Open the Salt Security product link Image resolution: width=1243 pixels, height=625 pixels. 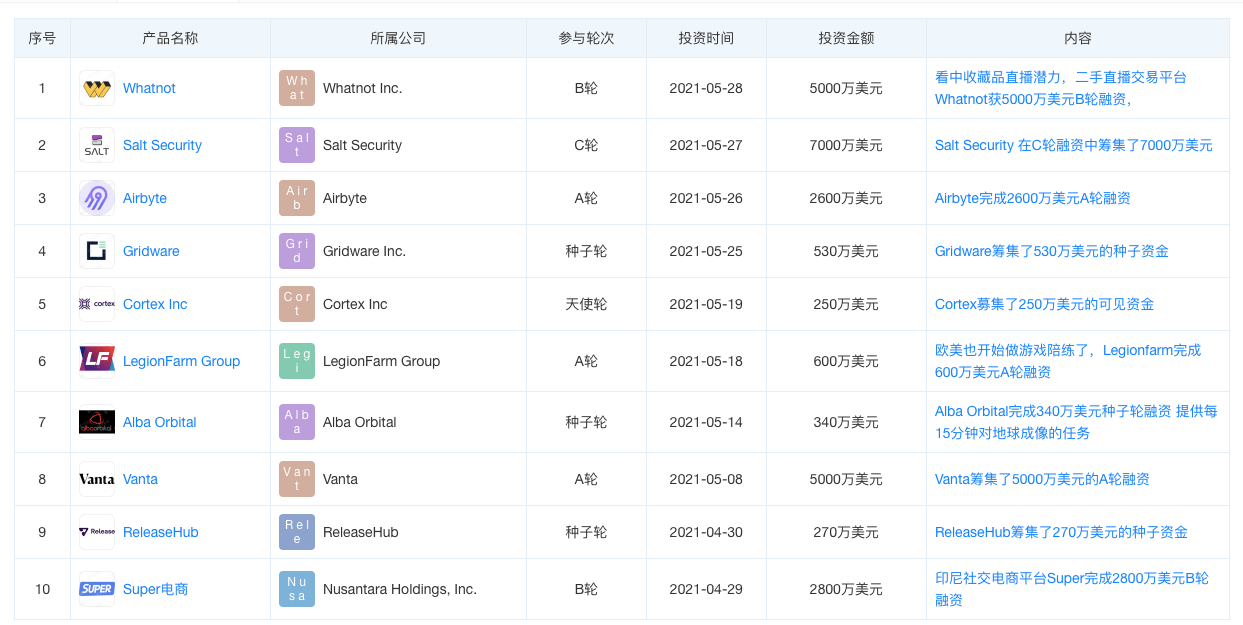point(162,145)
